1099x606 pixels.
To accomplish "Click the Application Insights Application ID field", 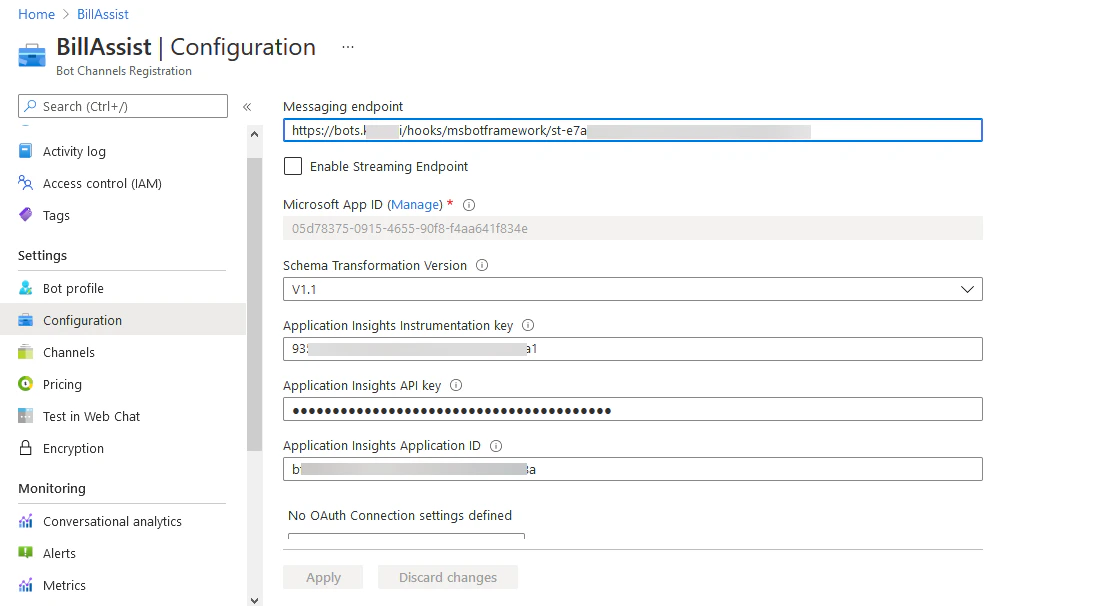I will pos(632,469).
